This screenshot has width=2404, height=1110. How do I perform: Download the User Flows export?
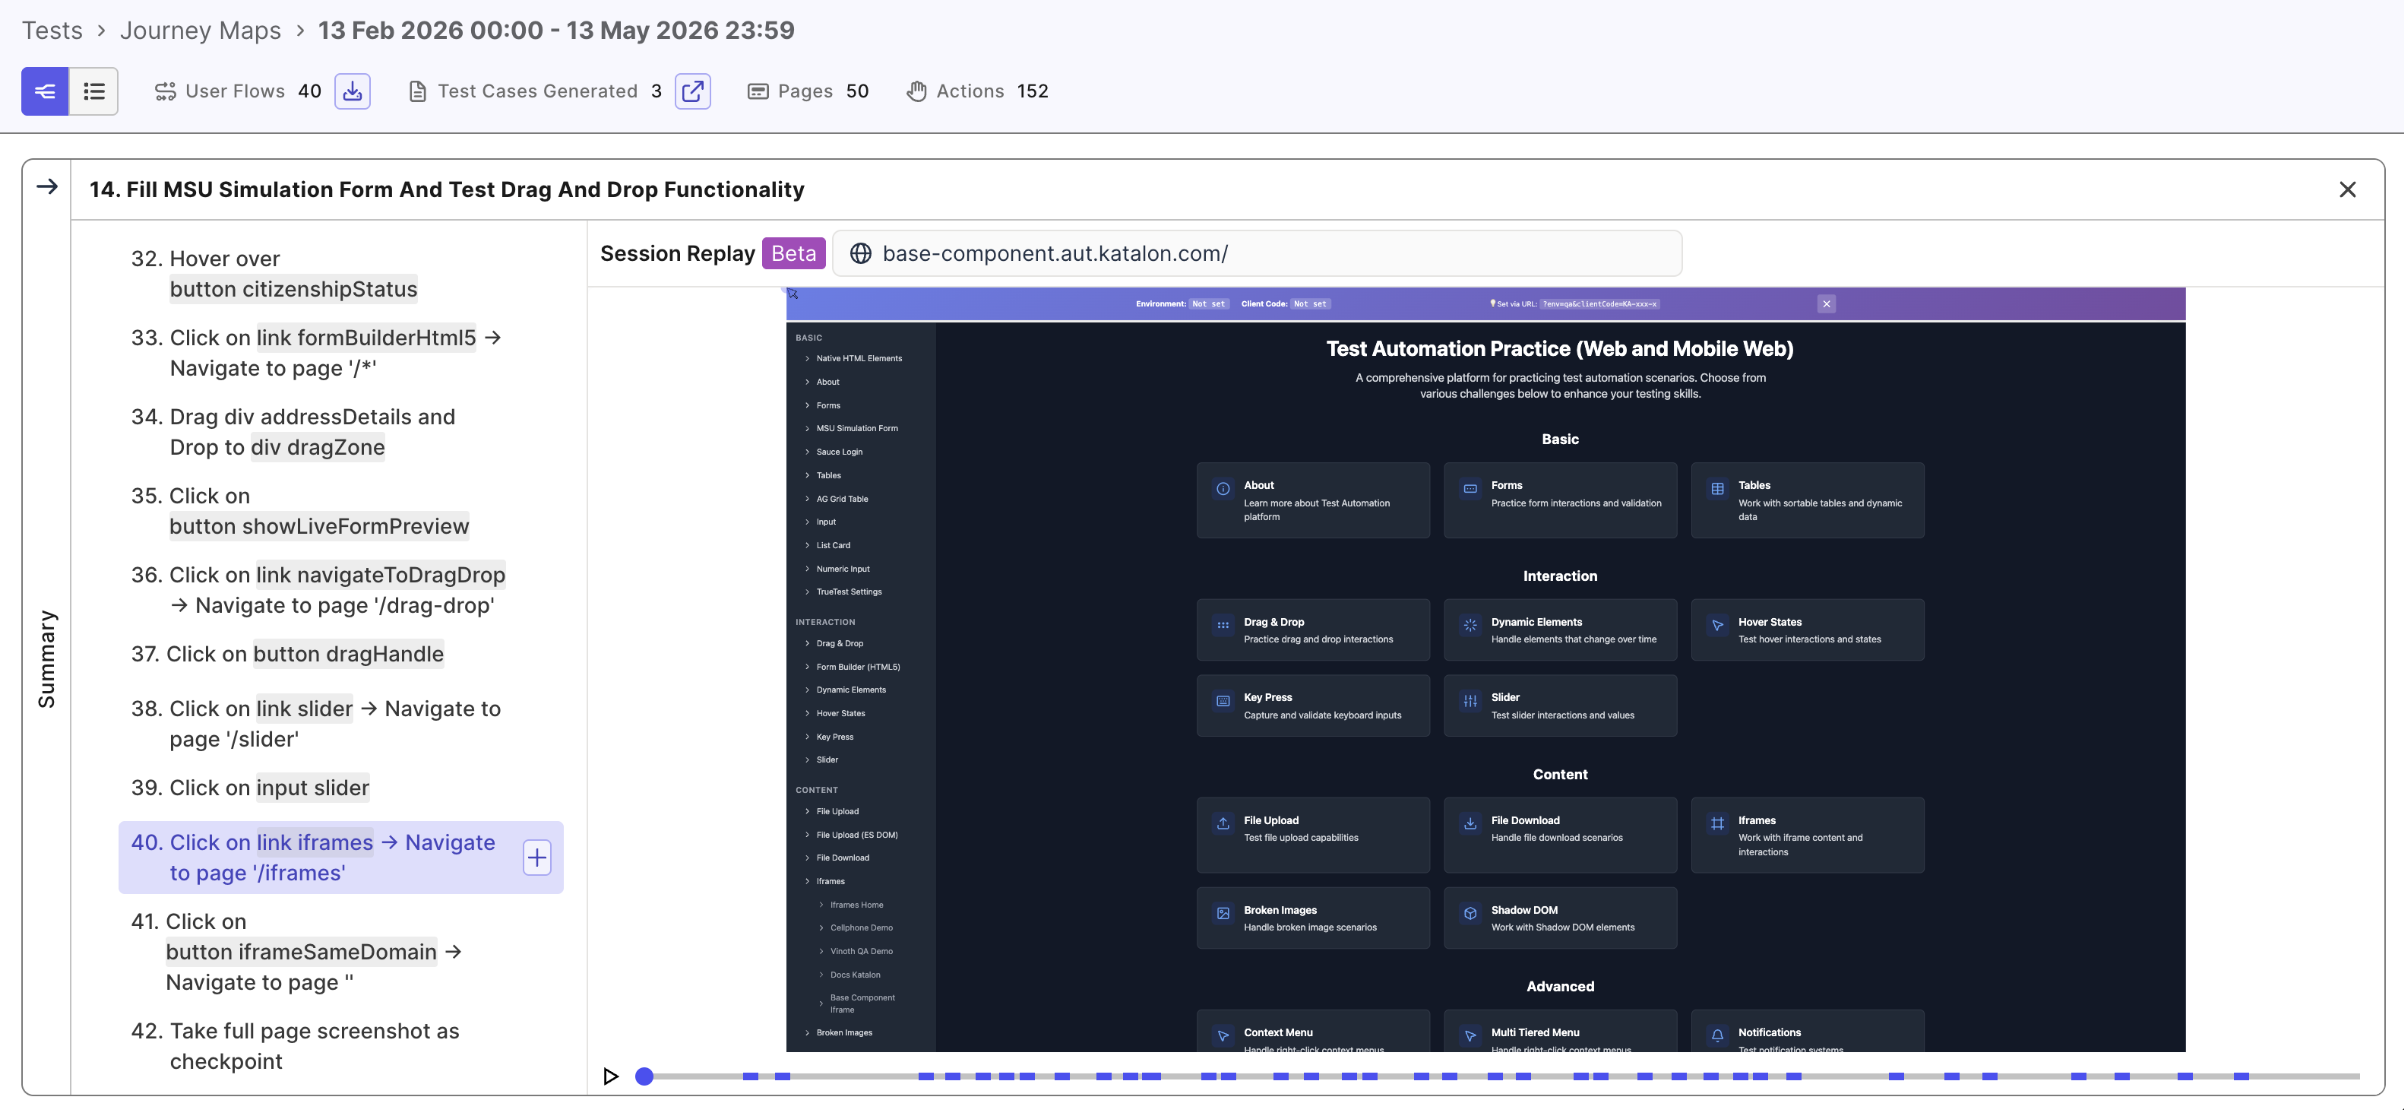click(352, 91)
